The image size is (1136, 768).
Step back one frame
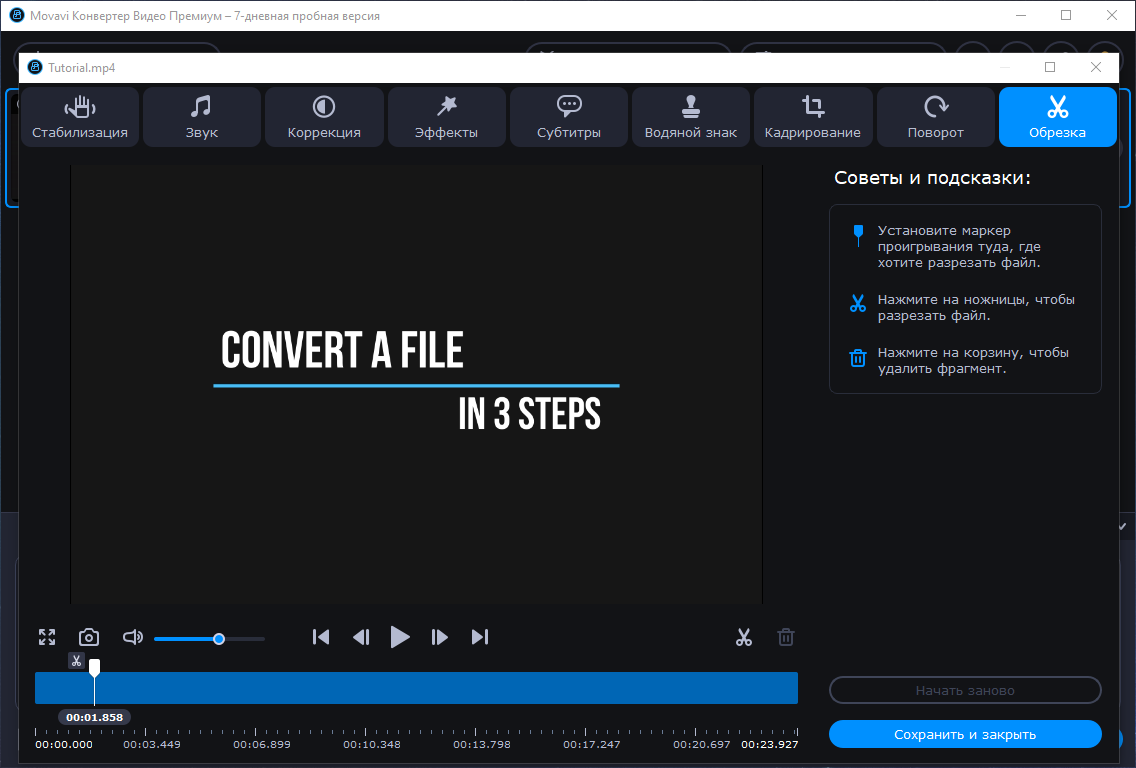(361, 637)
